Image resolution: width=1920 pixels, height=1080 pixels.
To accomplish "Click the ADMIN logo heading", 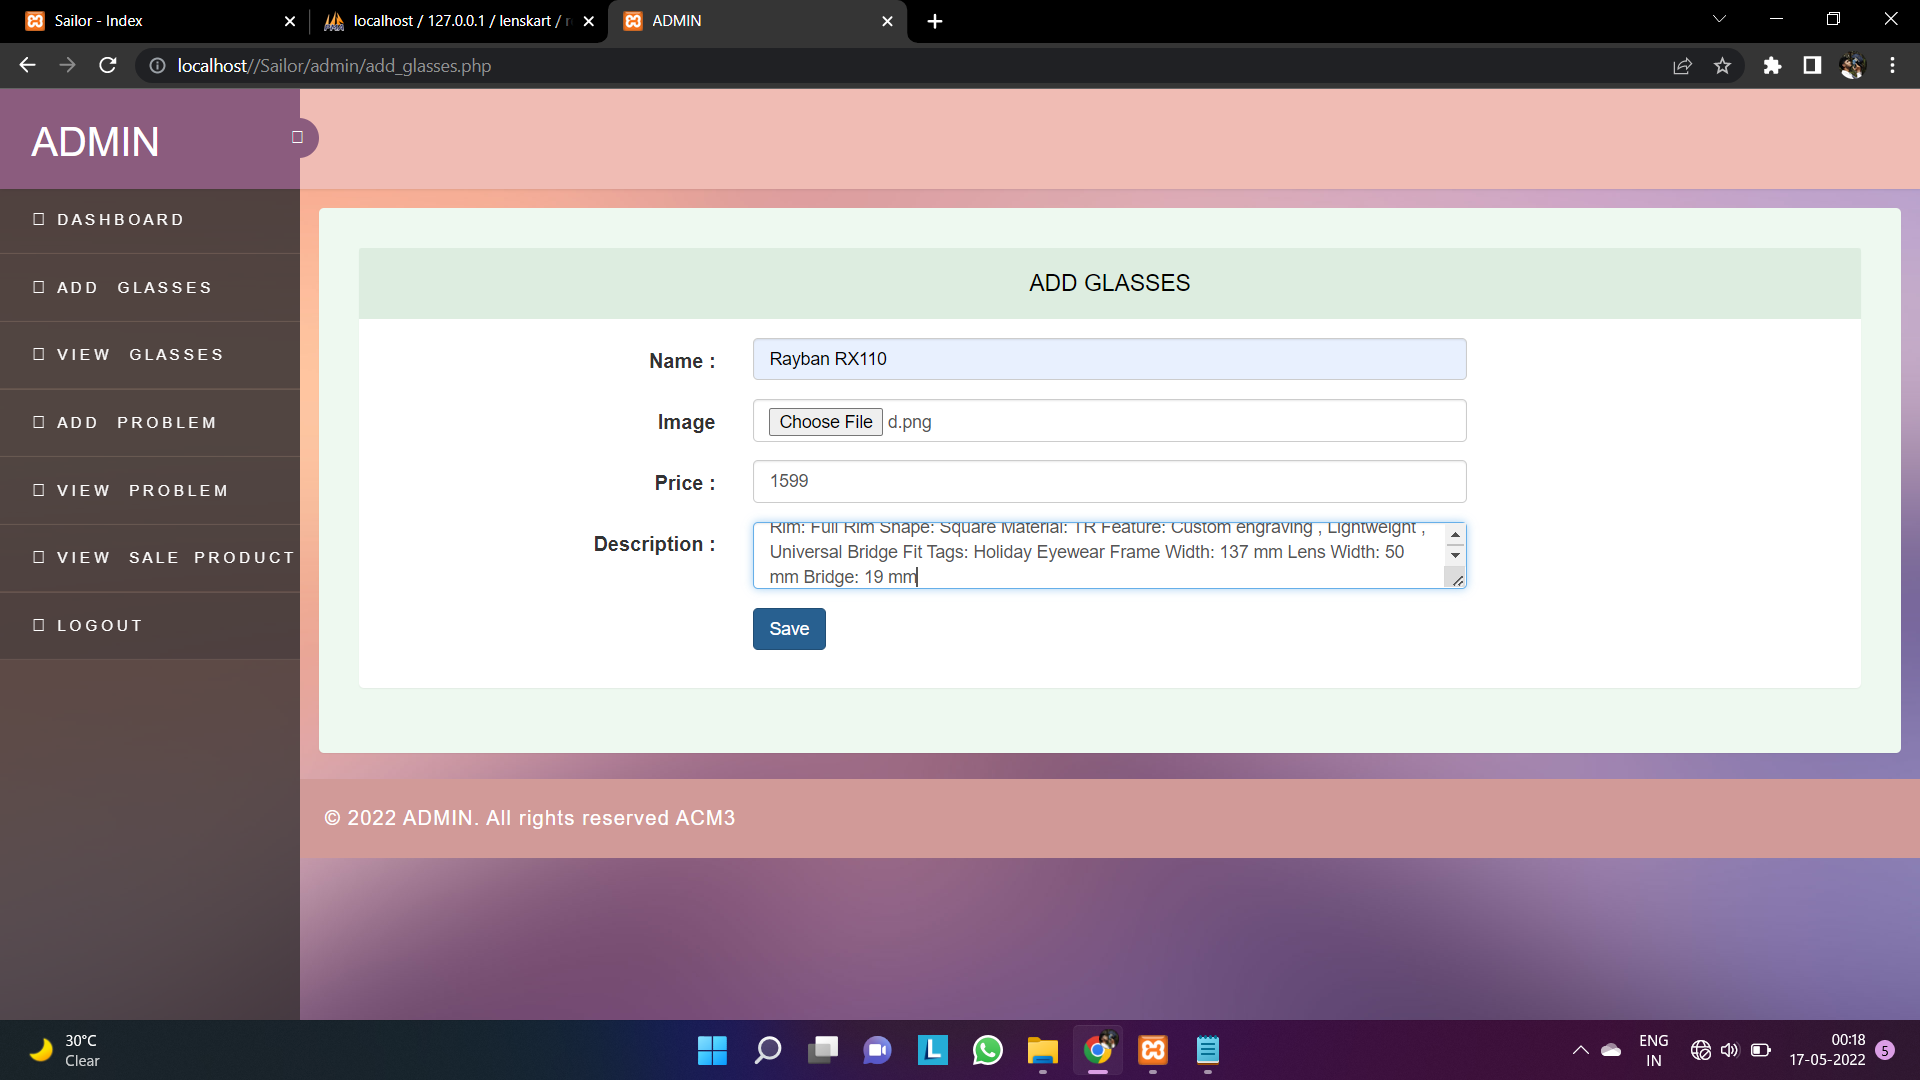I will (95, 142).
